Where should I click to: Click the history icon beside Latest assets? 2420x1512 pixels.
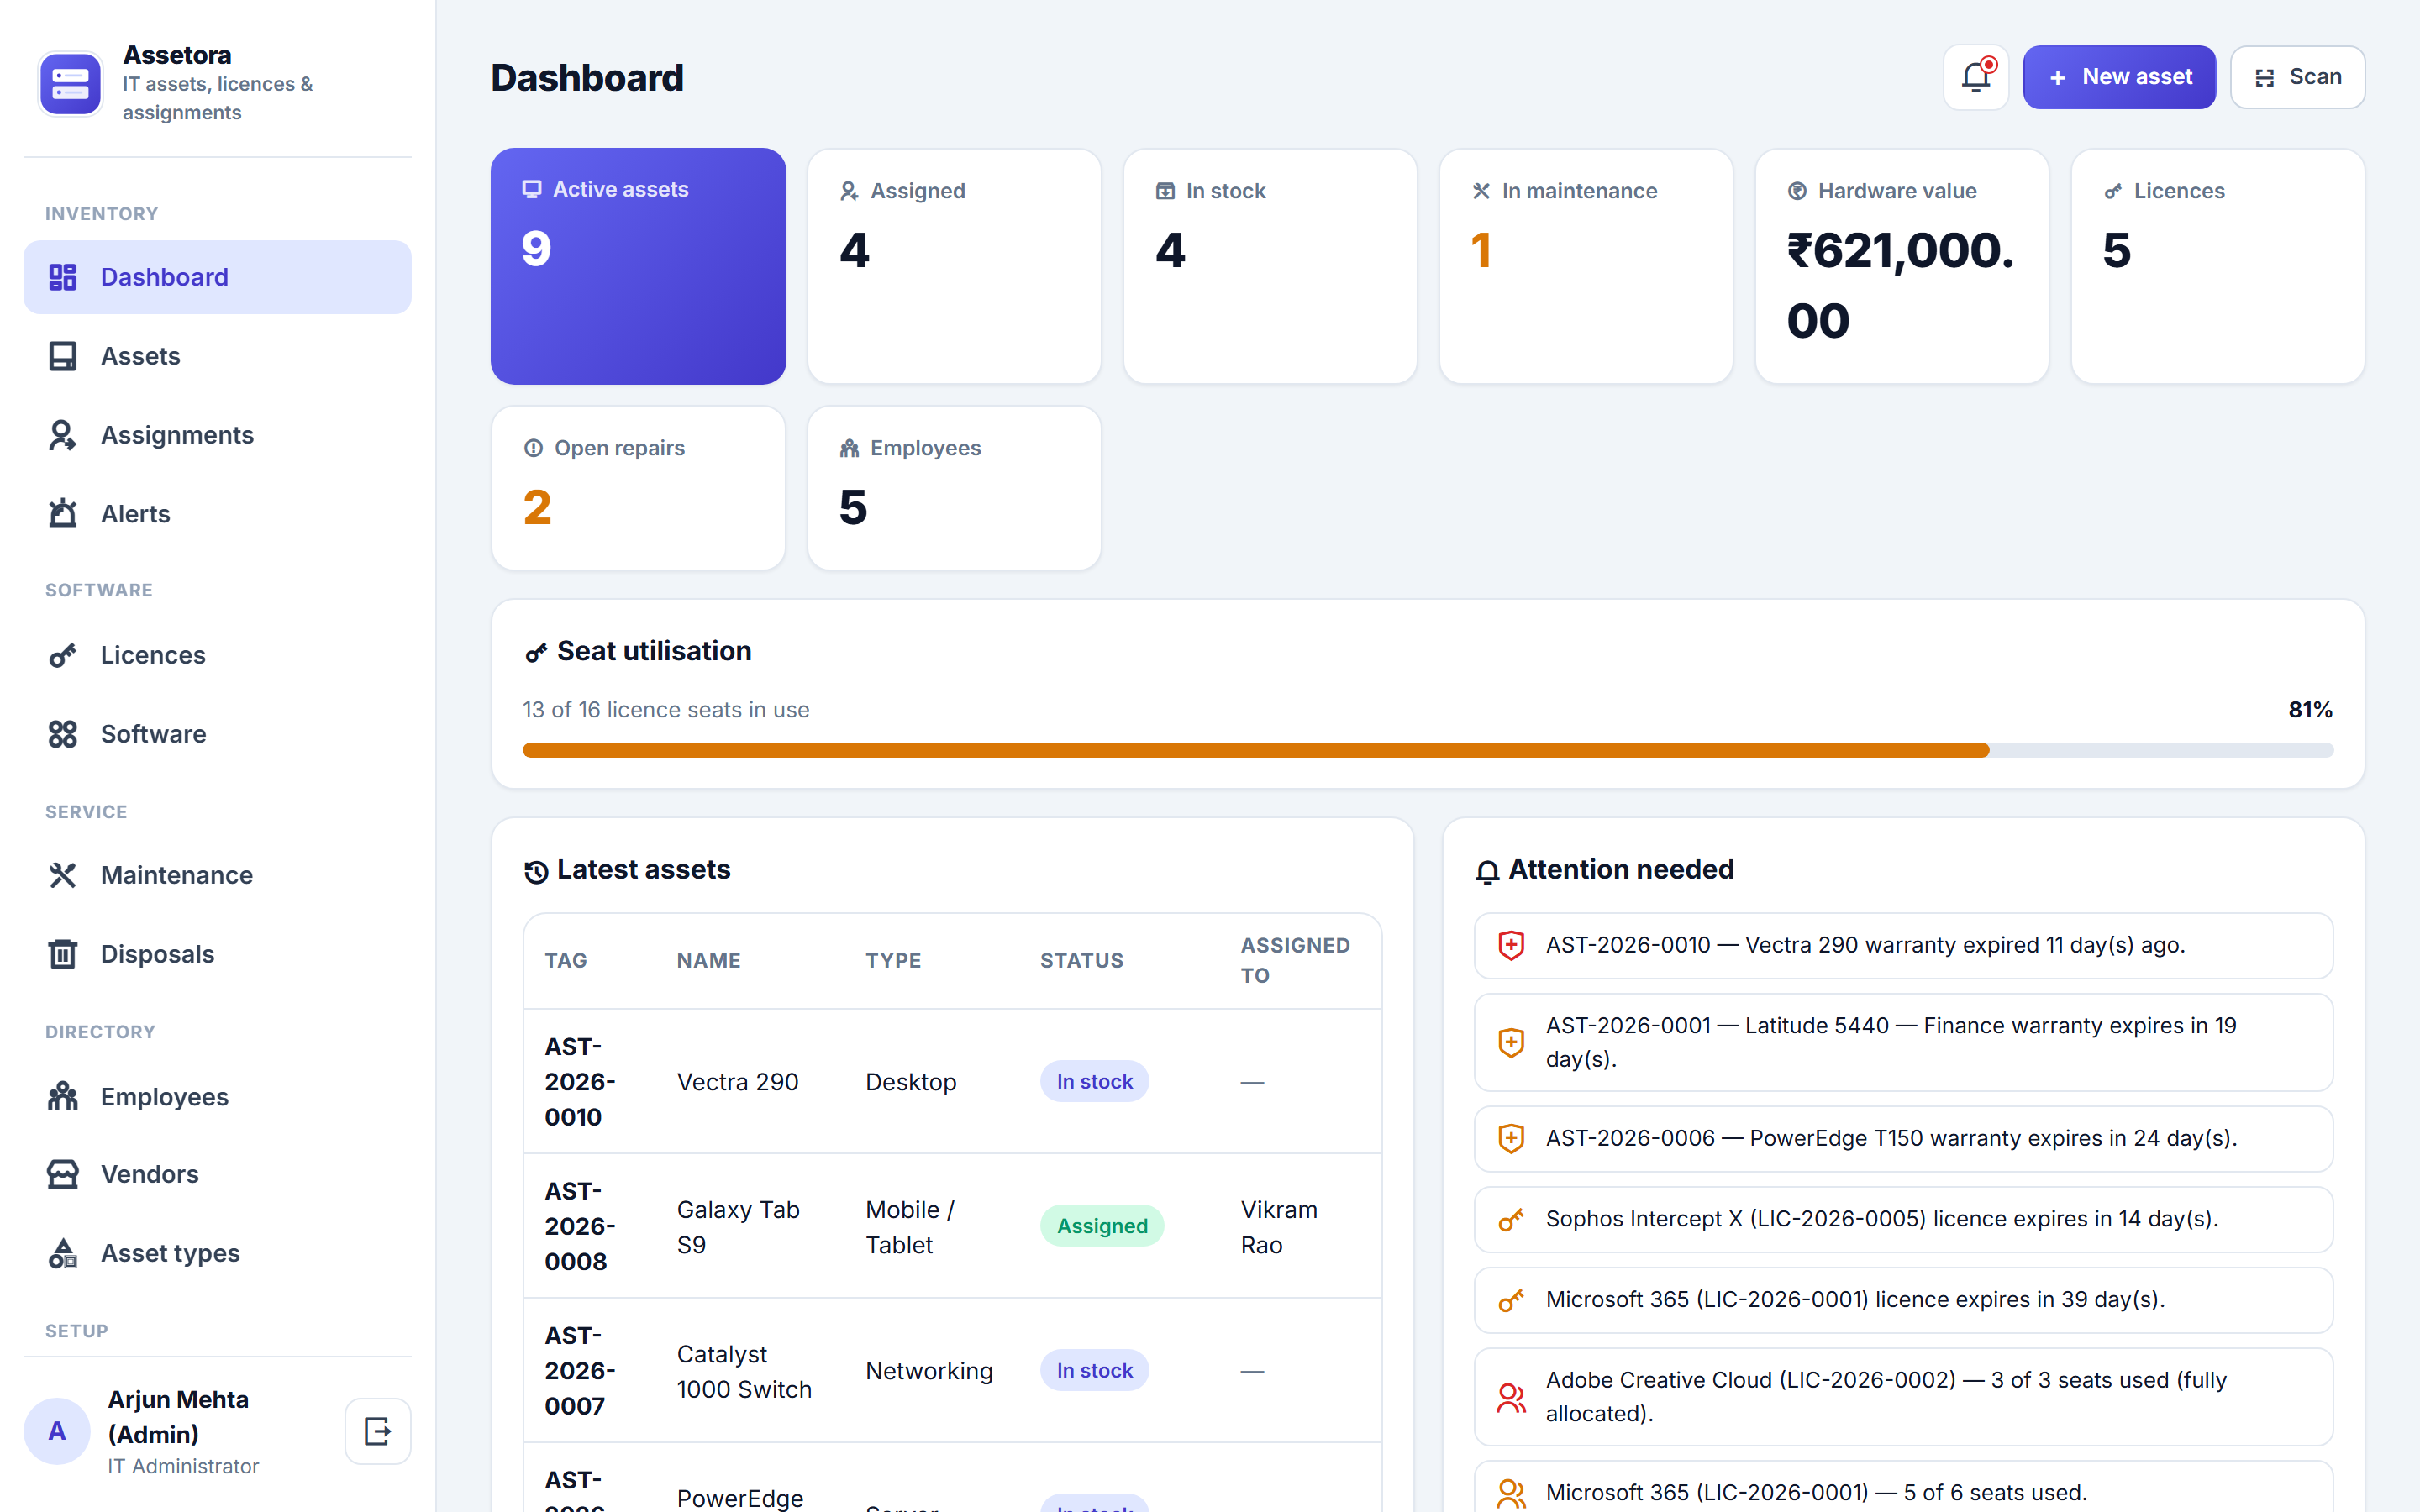536,871
